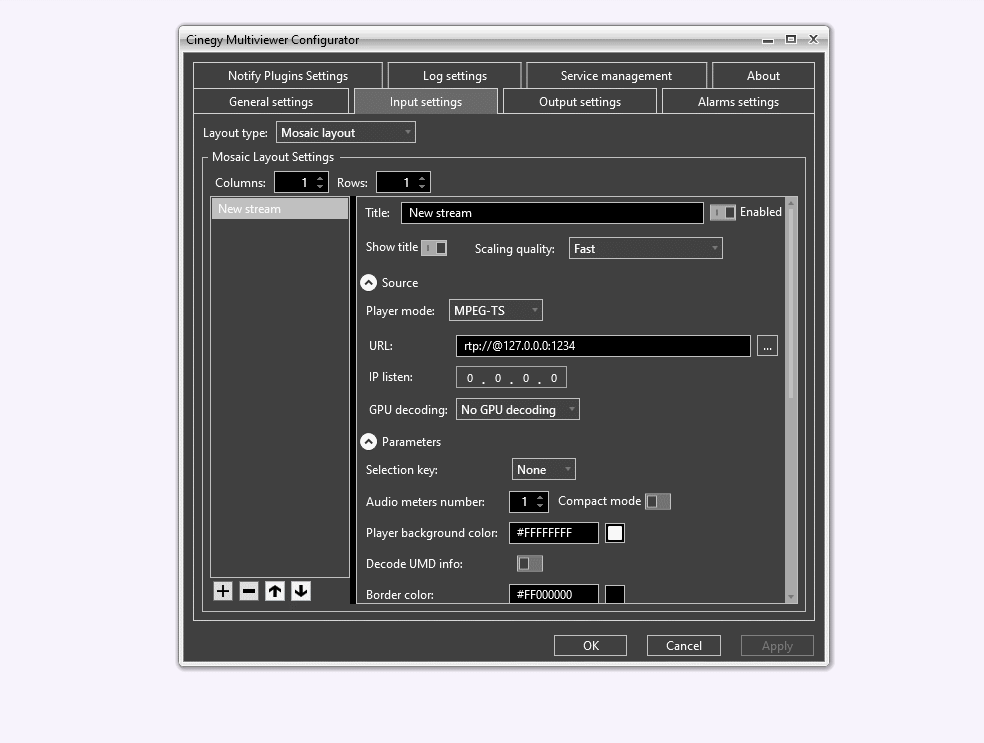Open the Selection key dropdown
Screen dimensions: 984x743
(544, 469)
